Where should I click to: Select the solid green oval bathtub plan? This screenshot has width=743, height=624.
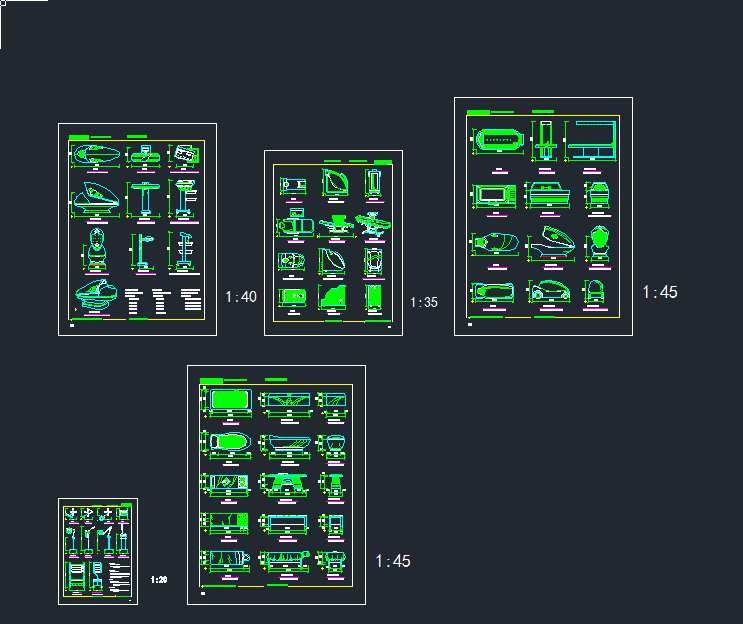click(229, 442)
